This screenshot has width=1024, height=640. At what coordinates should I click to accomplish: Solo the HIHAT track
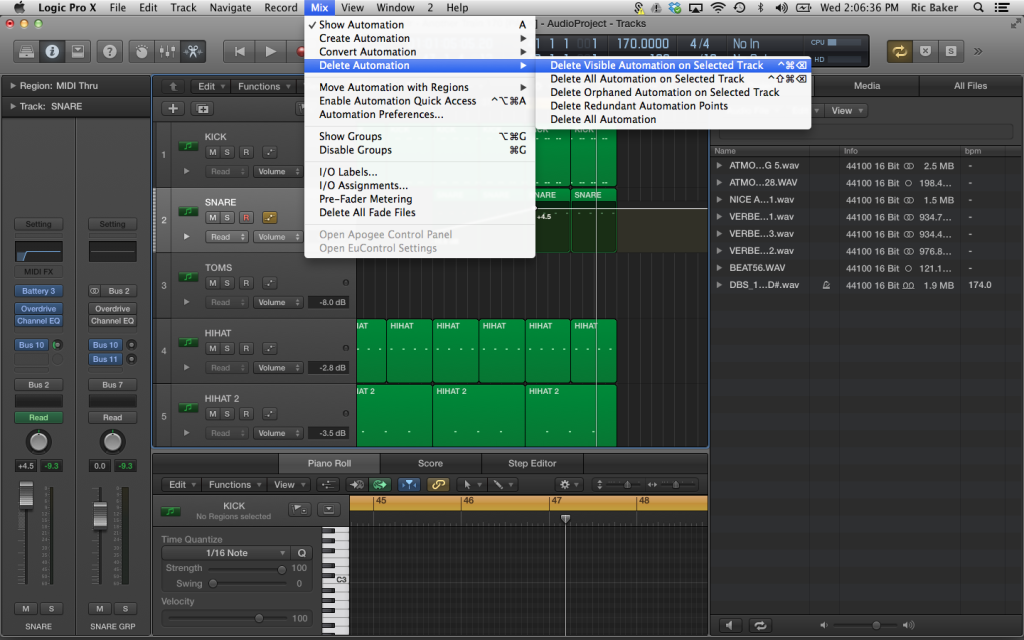(227, 348)
